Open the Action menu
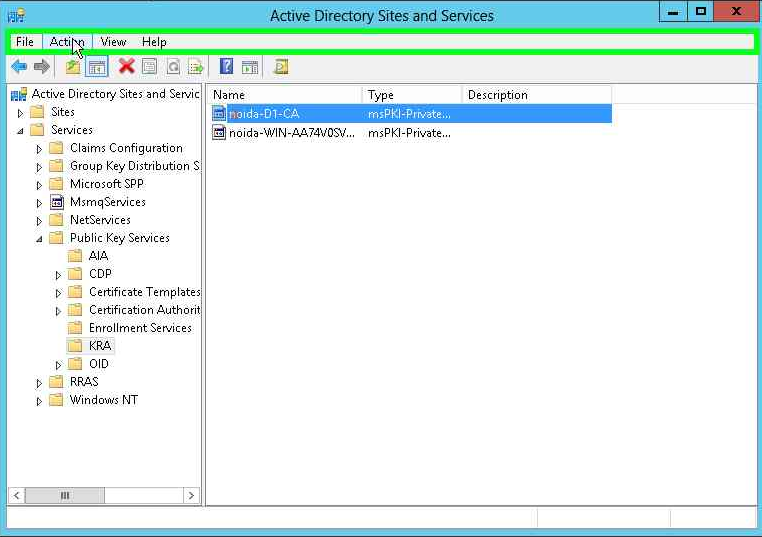The width and height of the screenshot is (762, 537). [67, 42]
